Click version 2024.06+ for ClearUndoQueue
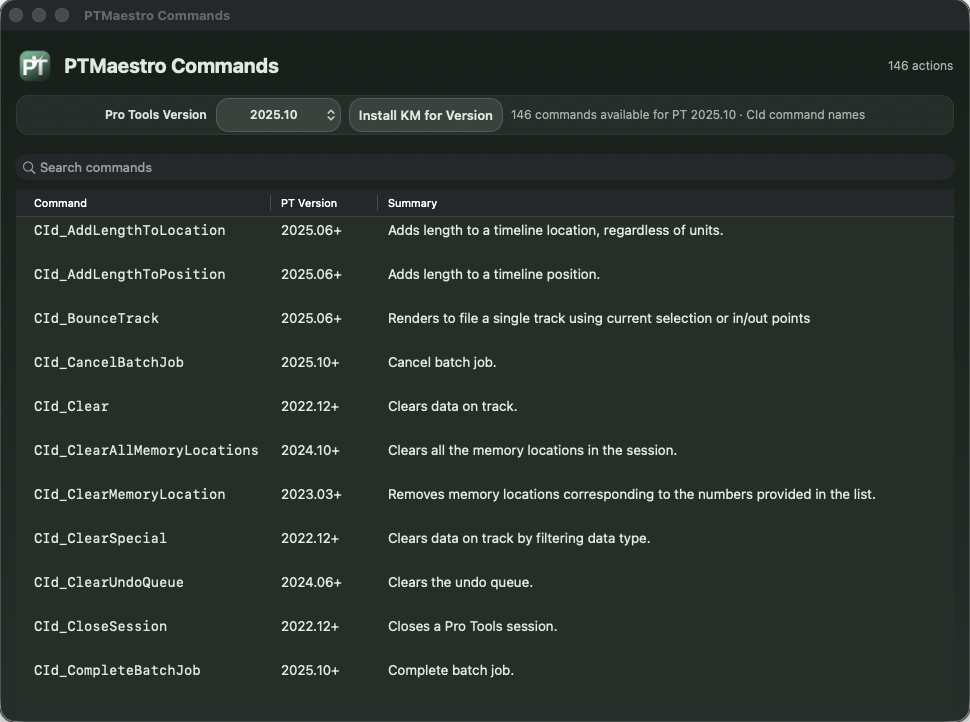970x722 pixels. click(x=311, y=582)
